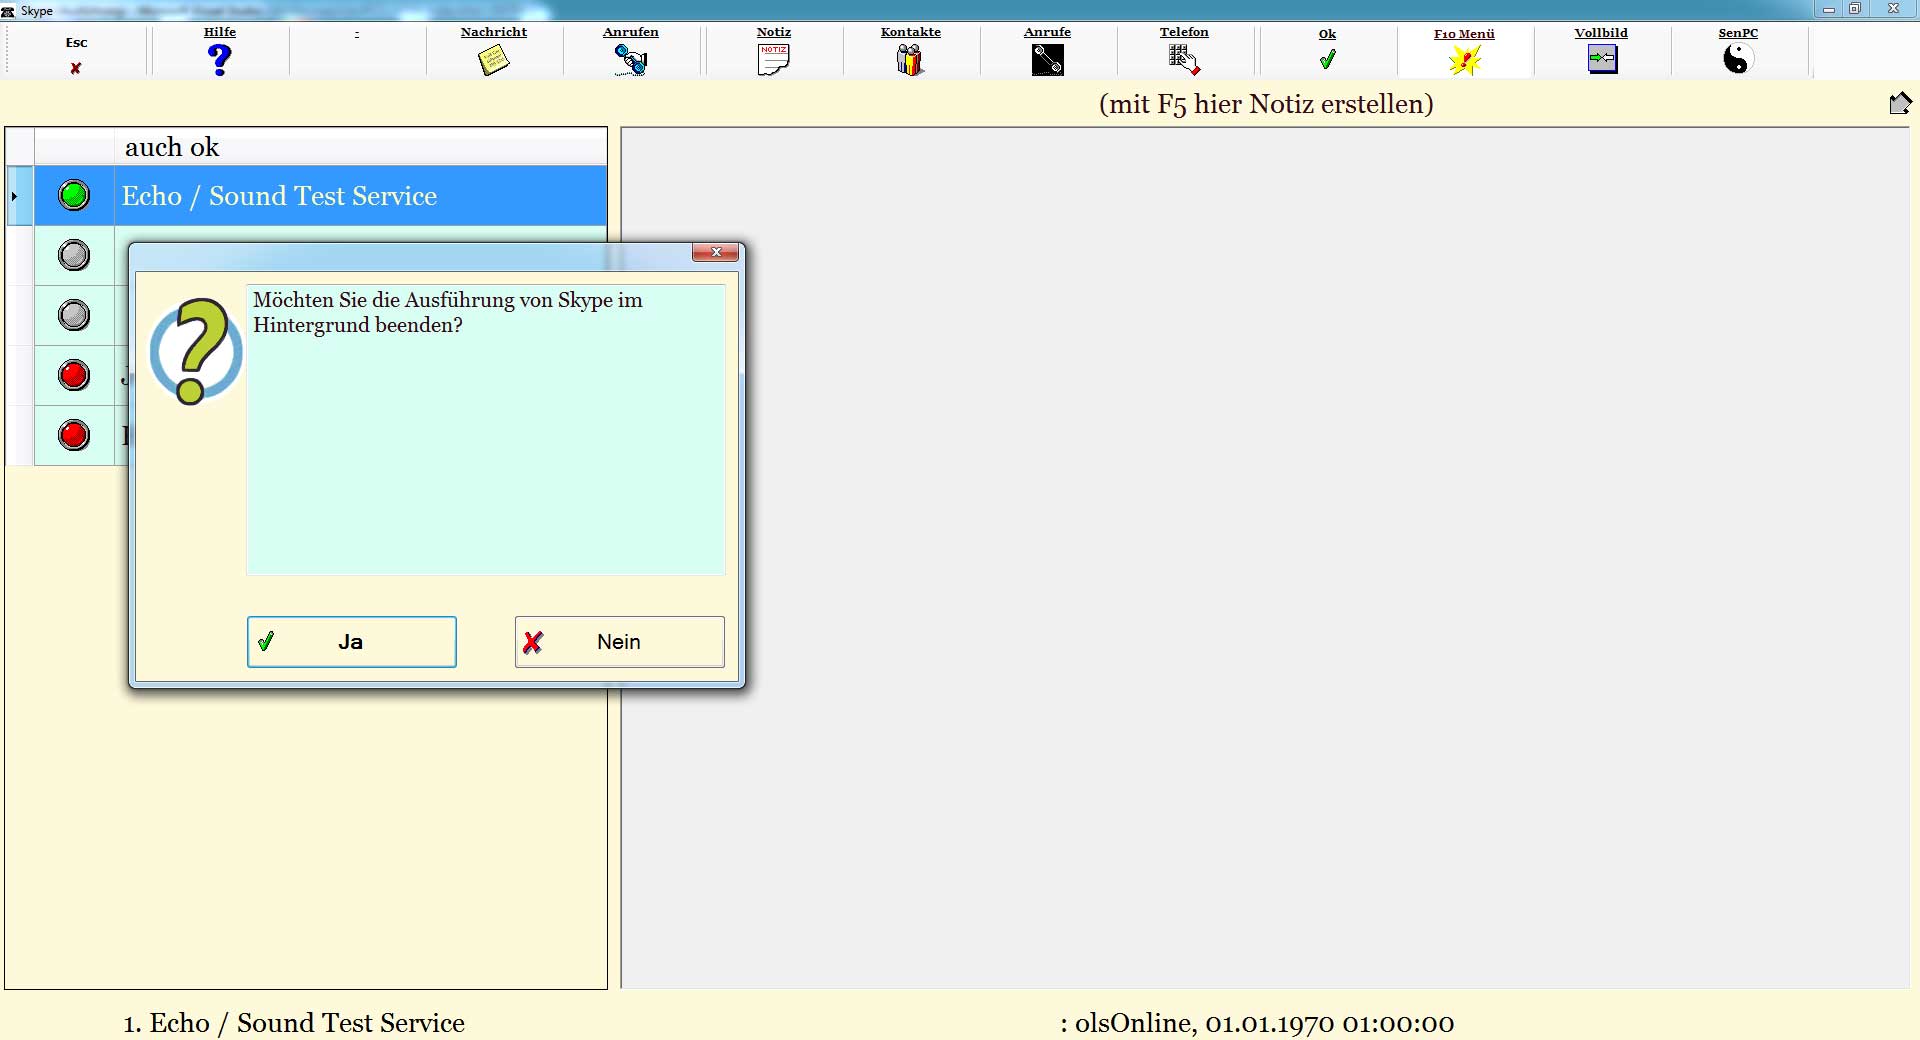The height and width of the screenshot is (1040, 1920).
Task: Open the Nachricht note icon
Action: click(493, 60)
